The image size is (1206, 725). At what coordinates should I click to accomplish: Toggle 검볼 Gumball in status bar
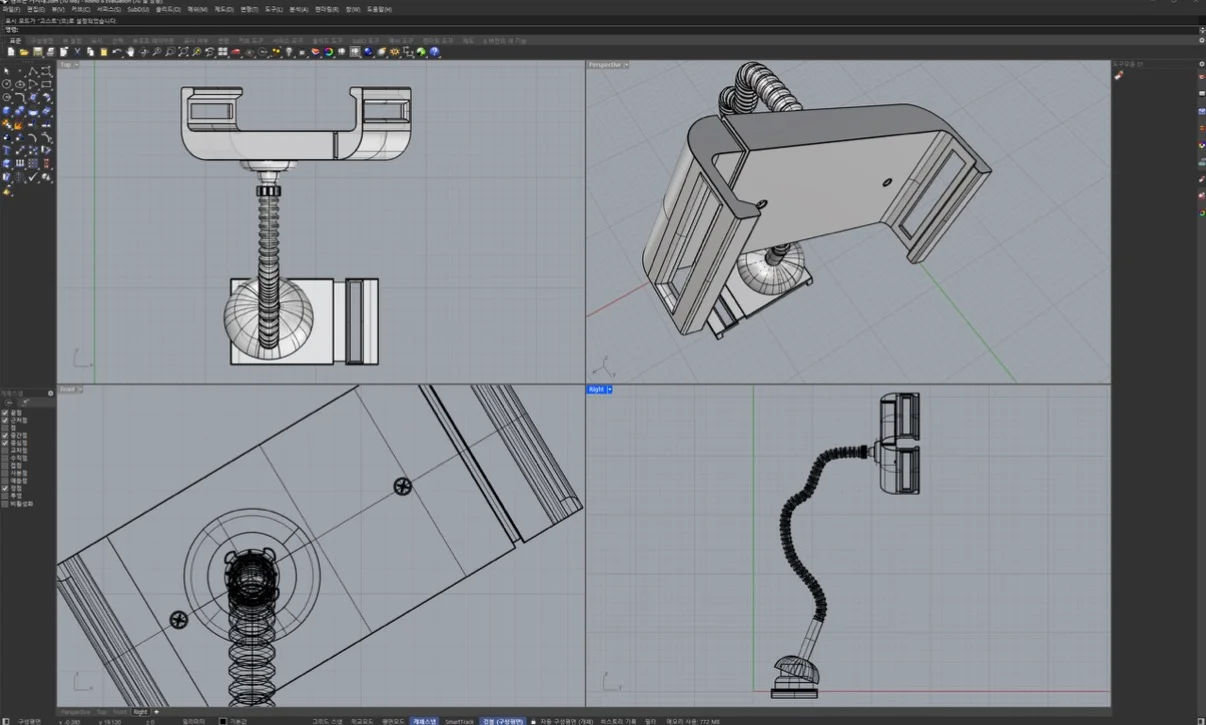503,721
